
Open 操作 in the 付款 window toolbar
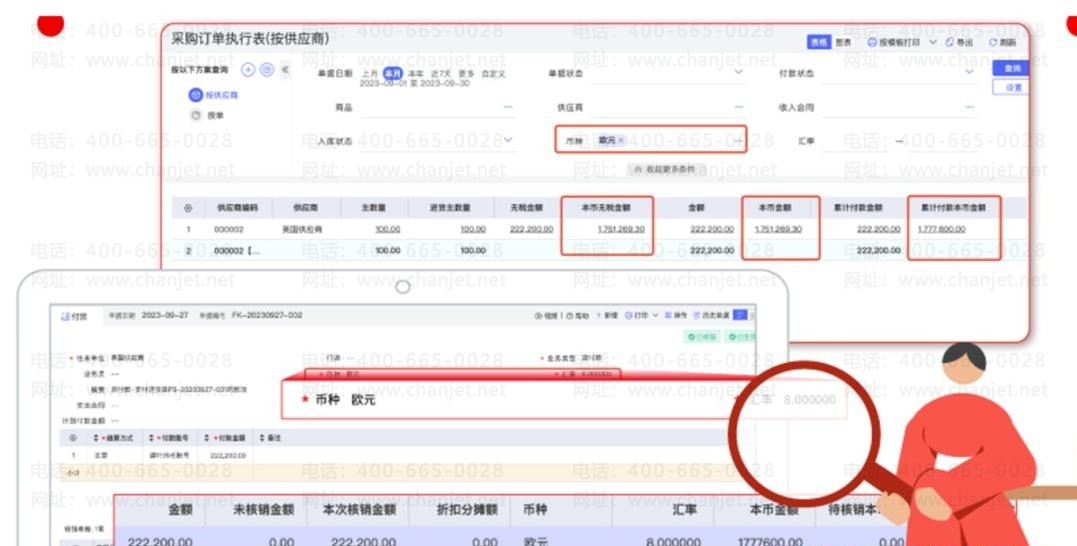[x=676, y=316]
